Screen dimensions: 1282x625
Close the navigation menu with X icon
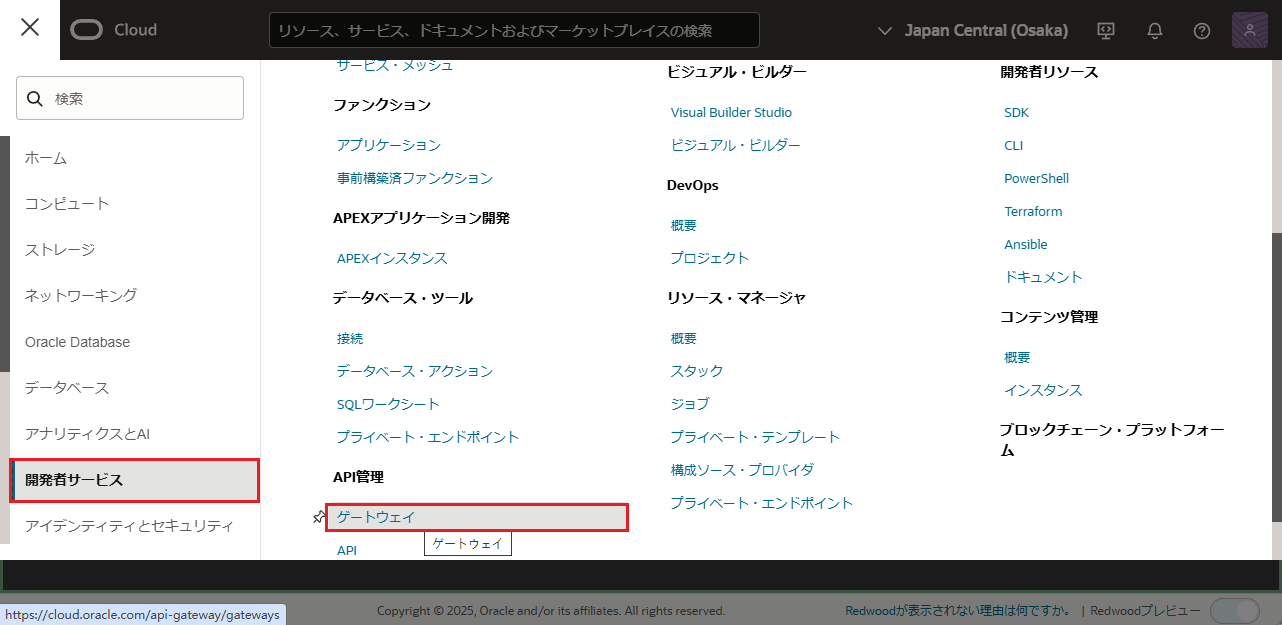coord(30,28)
